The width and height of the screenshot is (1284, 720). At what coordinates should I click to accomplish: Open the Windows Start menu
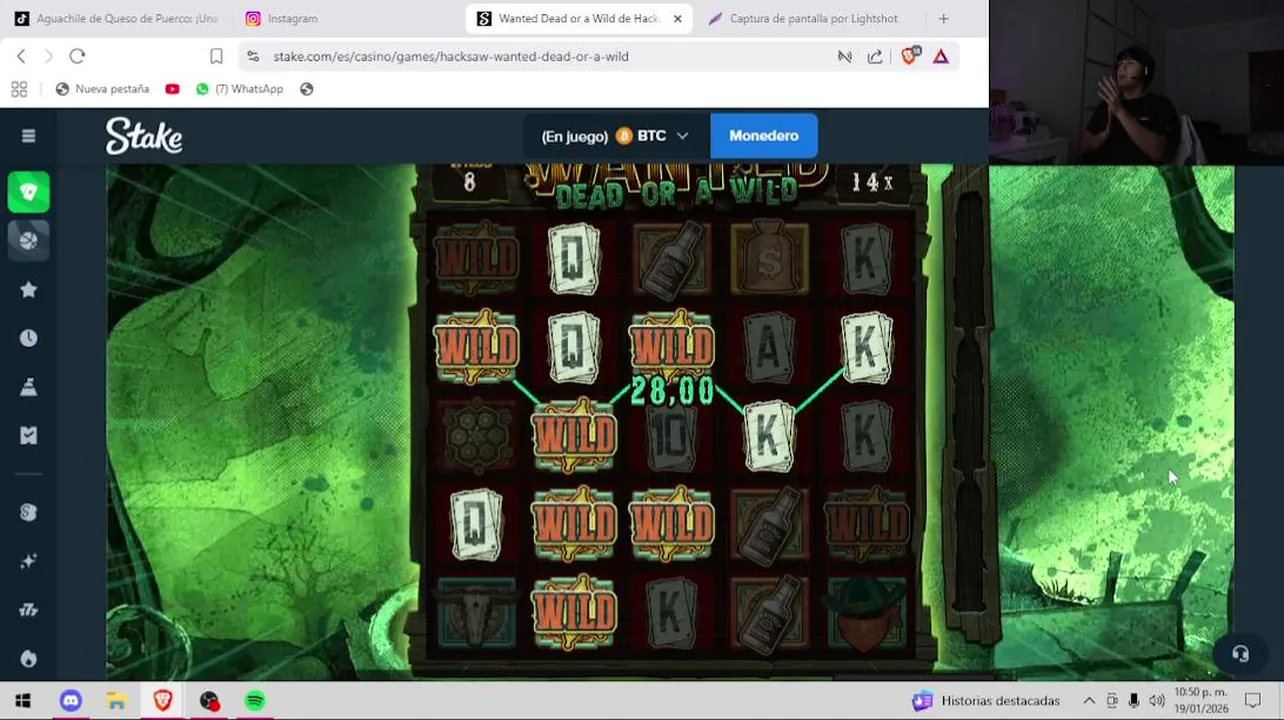tap(22, 701)
